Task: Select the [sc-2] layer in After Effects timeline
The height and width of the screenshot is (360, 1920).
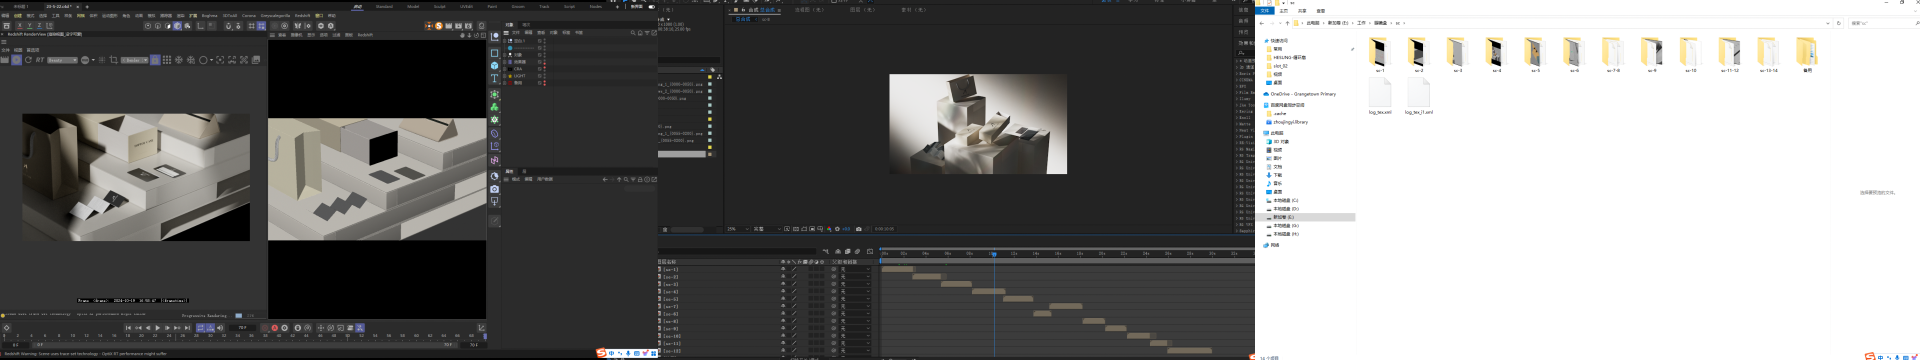Action: tap(670, 277)
